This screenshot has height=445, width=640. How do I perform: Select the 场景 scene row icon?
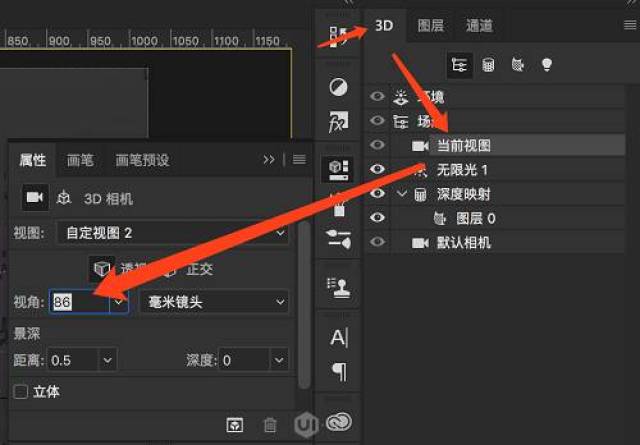[x=400, y=121]
